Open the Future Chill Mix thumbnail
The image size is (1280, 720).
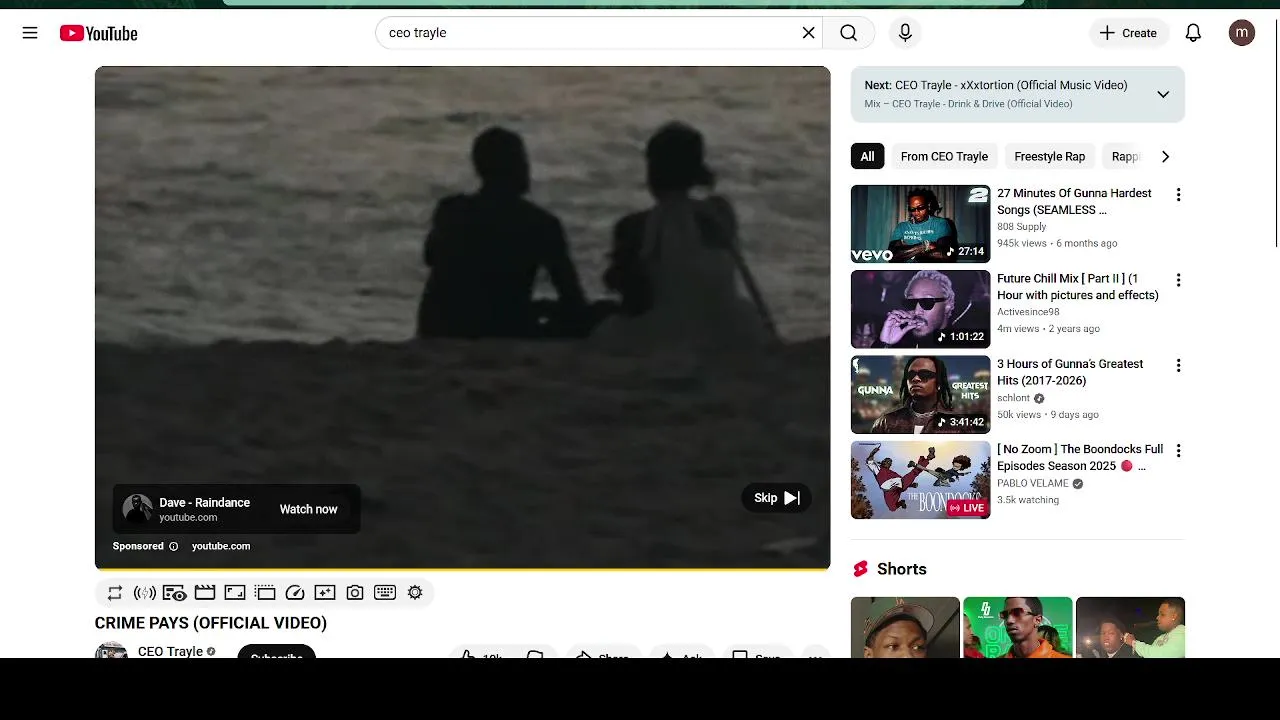[x=920, y=309]
